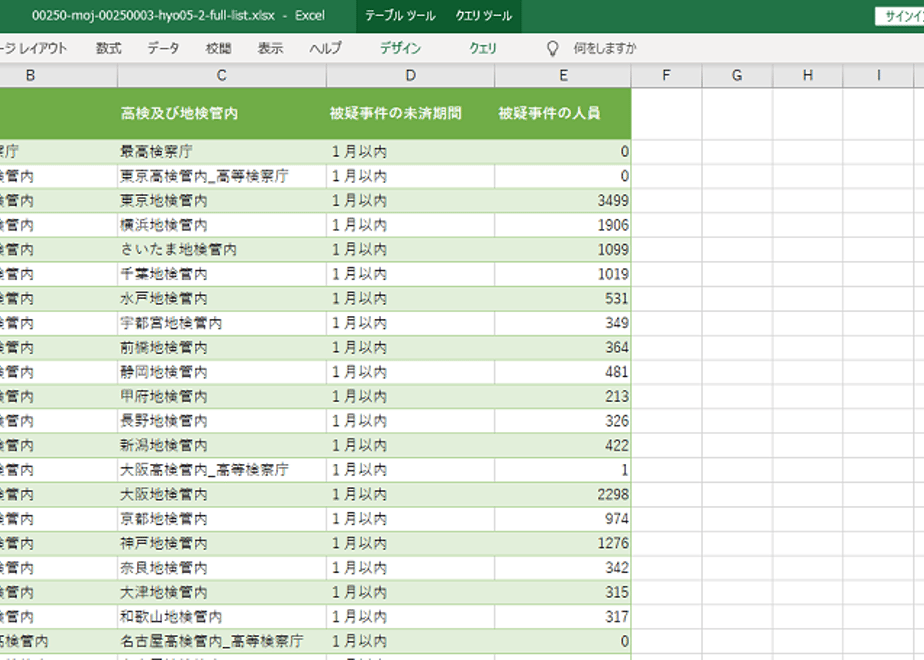The image size is (924, 660).
Task: Open the テーブル ツール contextual group label
Action: pos(400,16)
